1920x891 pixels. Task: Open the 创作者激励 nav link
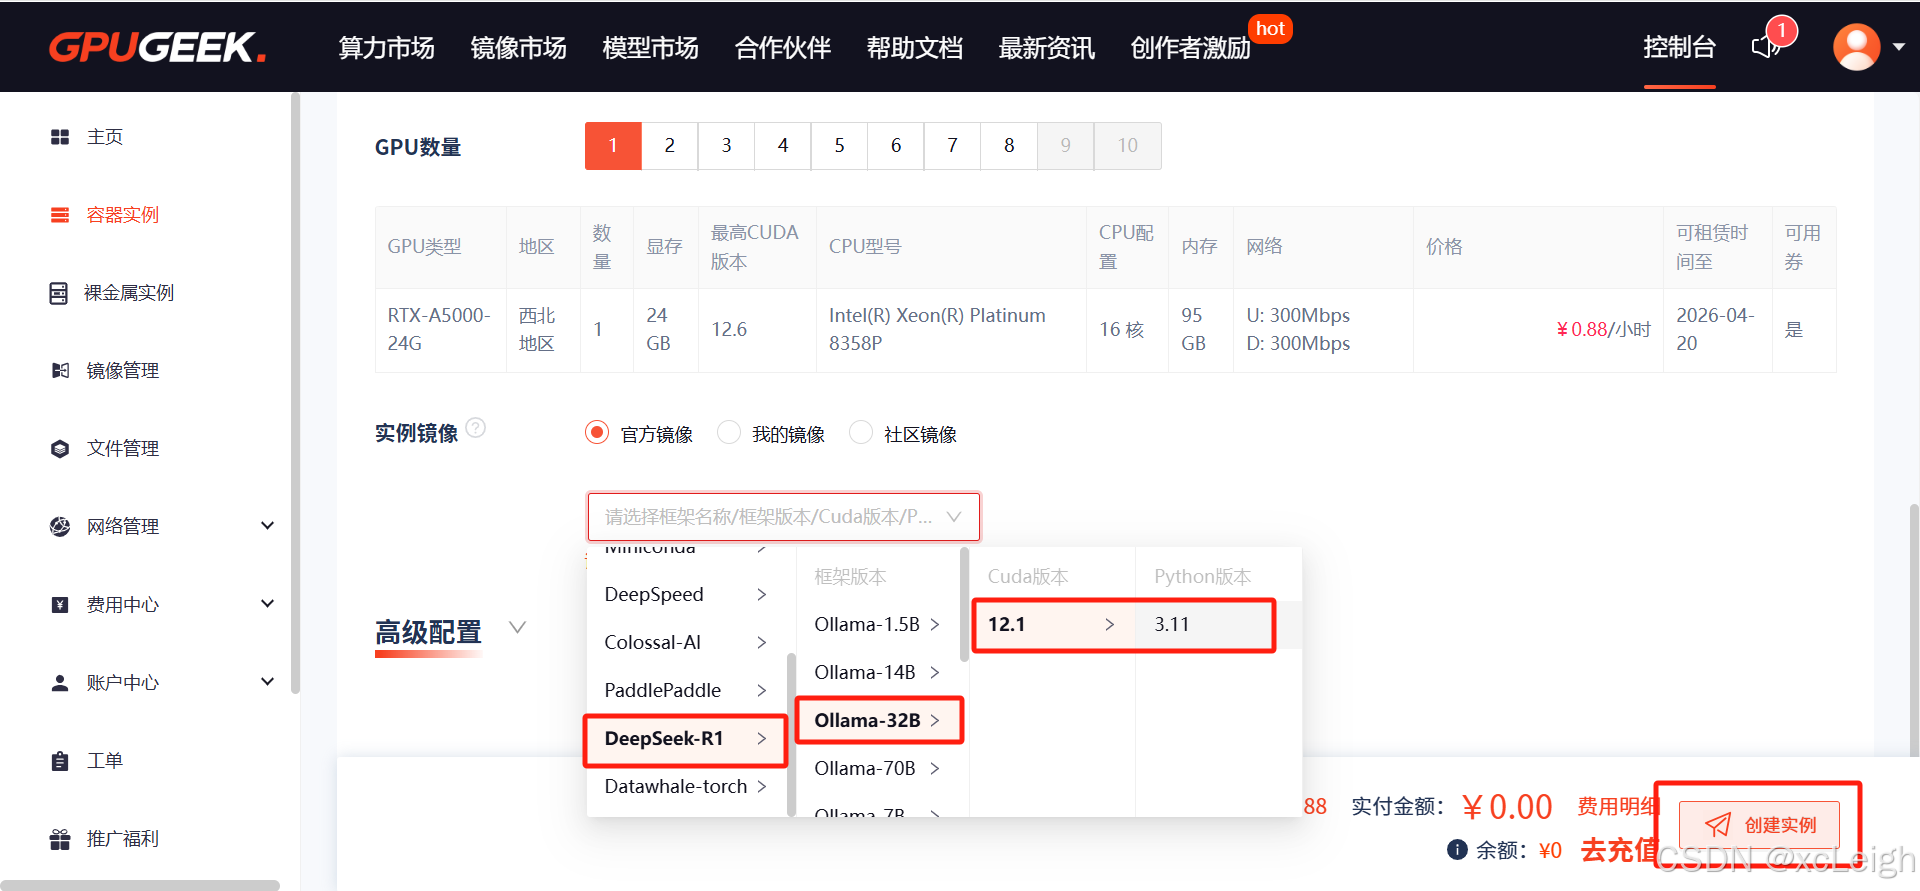point(1190,48)
